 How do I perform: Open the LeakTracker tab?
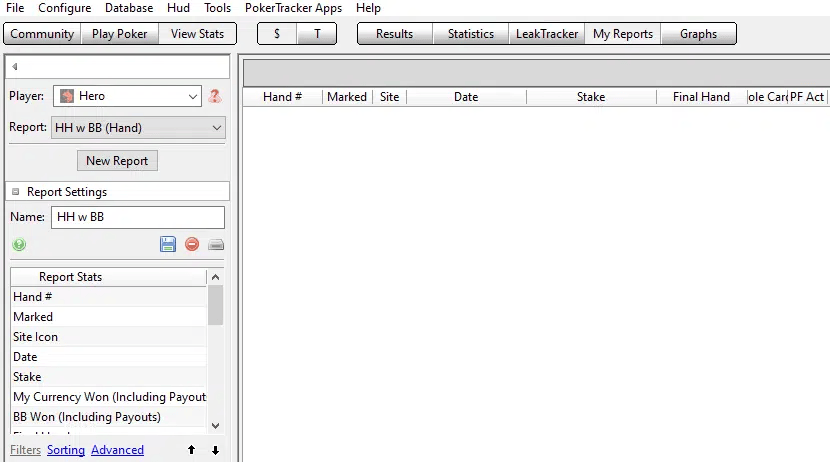point(547,34)
